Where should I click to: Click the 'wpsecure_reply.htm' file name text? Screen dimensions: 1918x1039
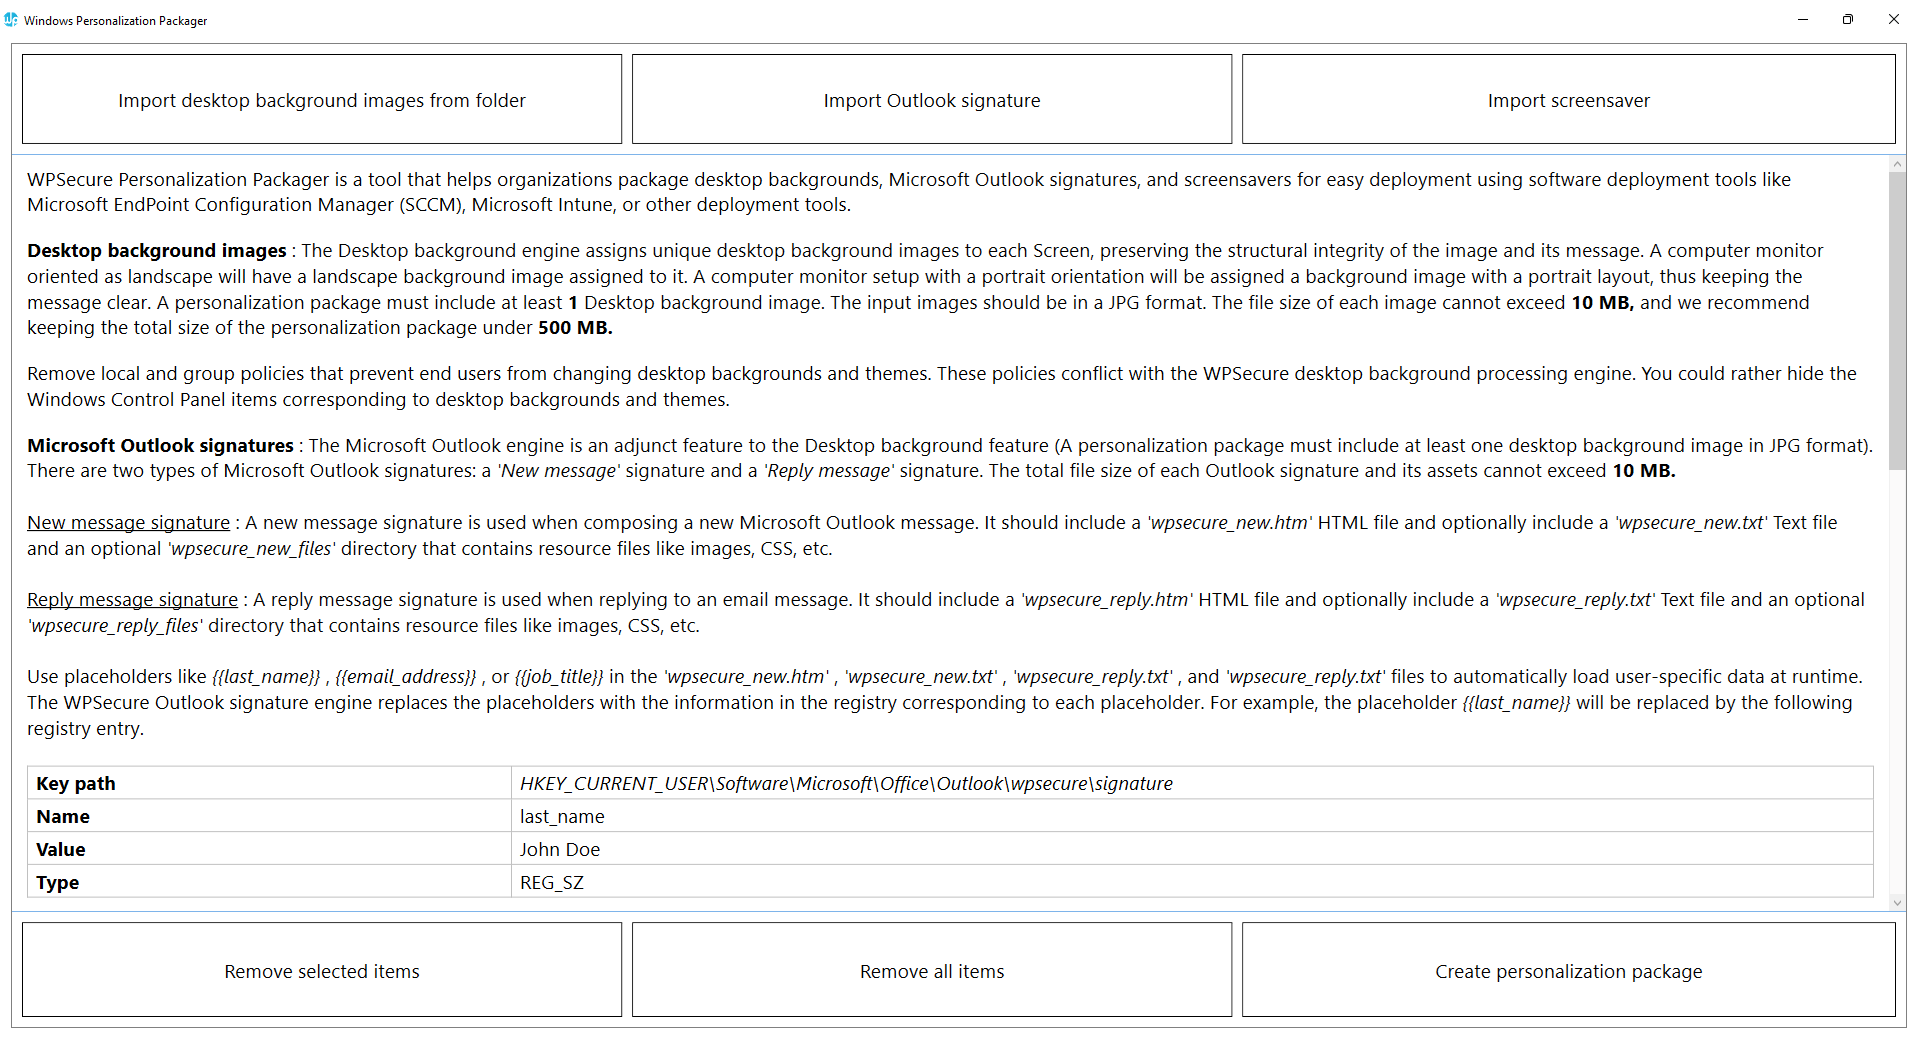click(x=1106, y=600)
